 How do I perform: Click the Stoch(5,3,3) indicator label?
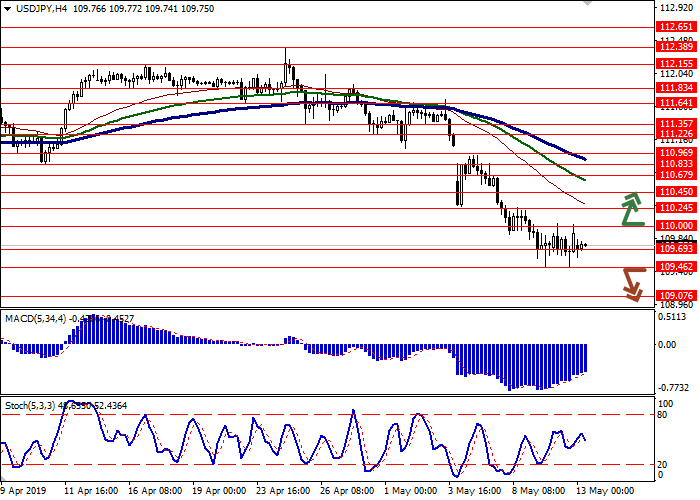pyautogui.click(x=32, y=407)
